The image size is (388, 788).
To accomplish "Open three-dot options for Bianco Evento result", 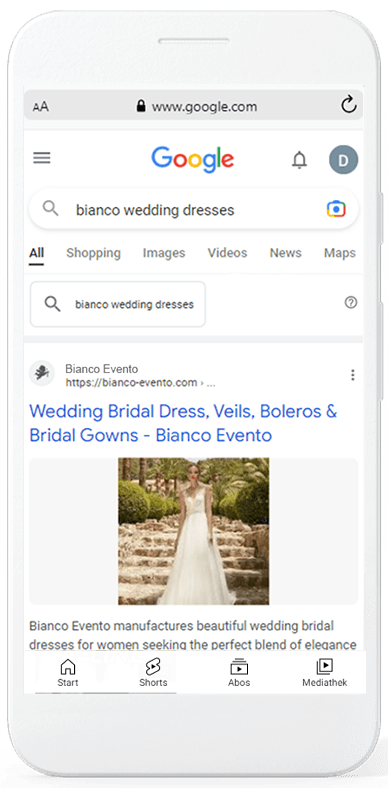I will pos(353,375).
